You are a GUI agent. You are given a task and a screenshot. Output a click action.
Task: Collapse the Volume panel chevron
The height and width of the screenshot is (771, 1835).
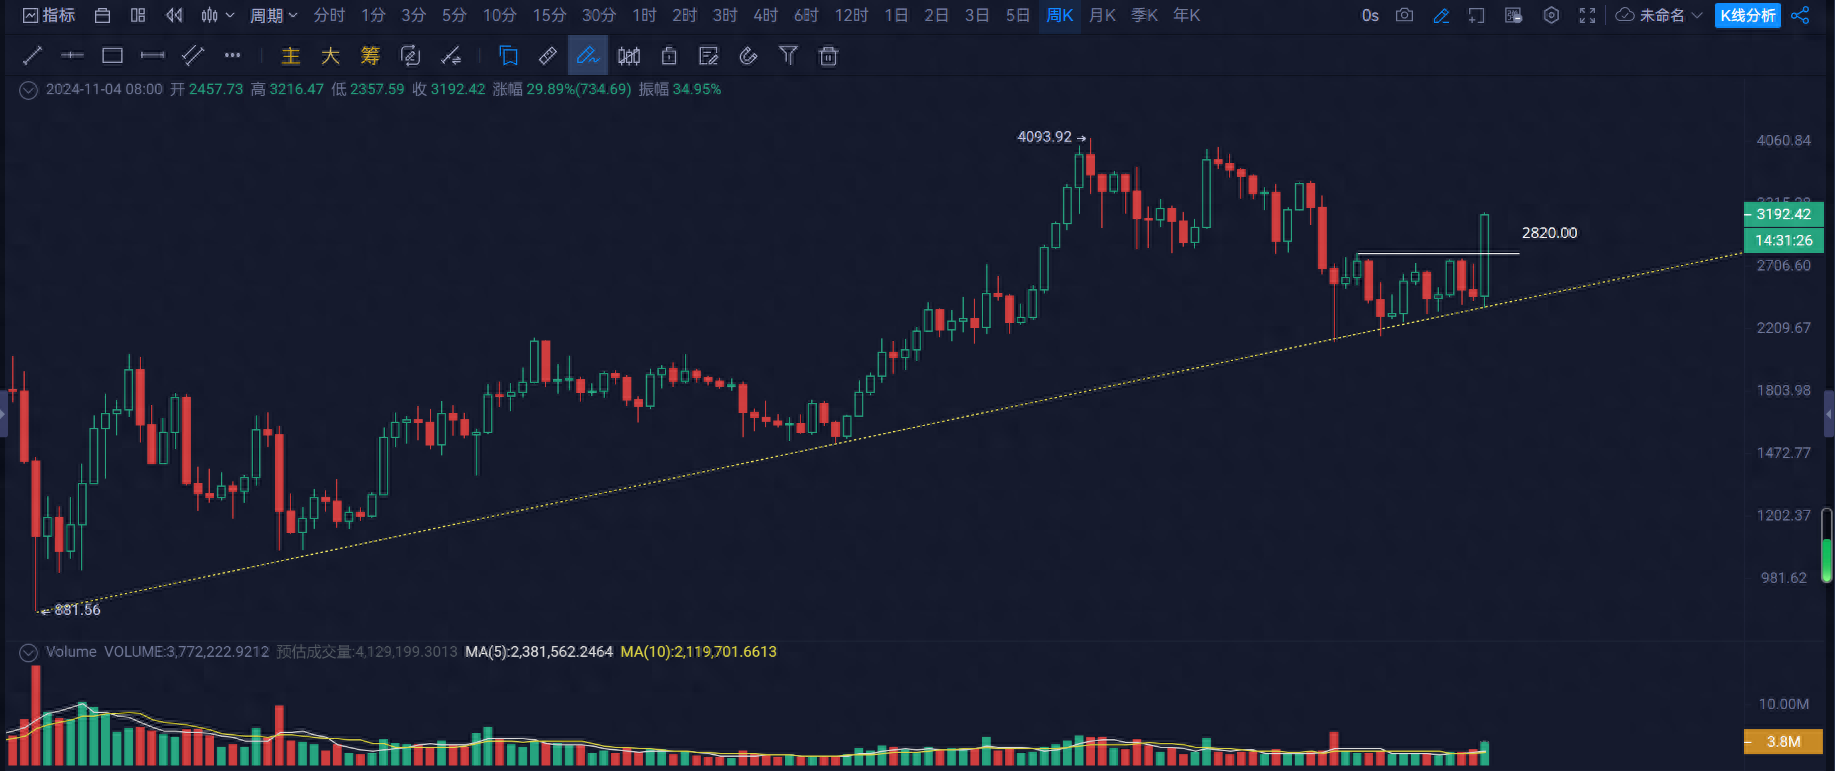point(29,652)
